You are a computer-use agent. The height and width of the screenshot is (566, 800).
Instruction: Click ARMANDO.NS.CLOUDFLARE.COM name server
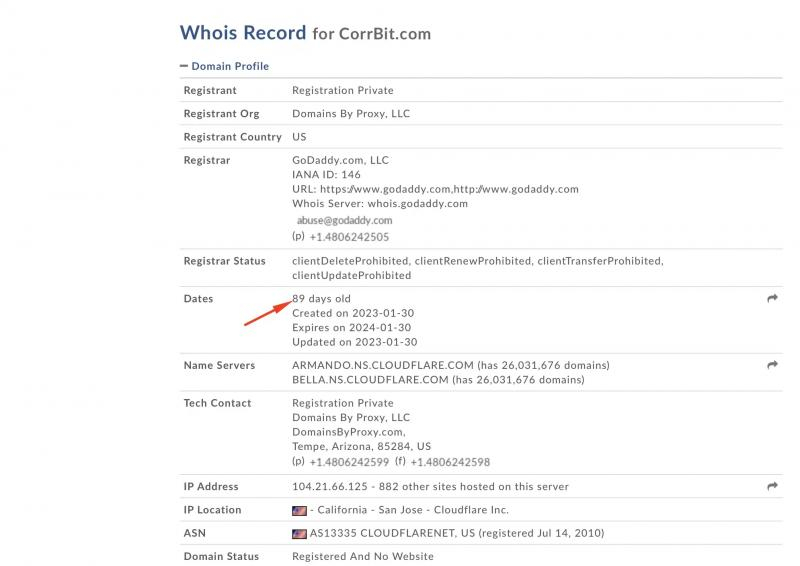click(x=383, y=365)
